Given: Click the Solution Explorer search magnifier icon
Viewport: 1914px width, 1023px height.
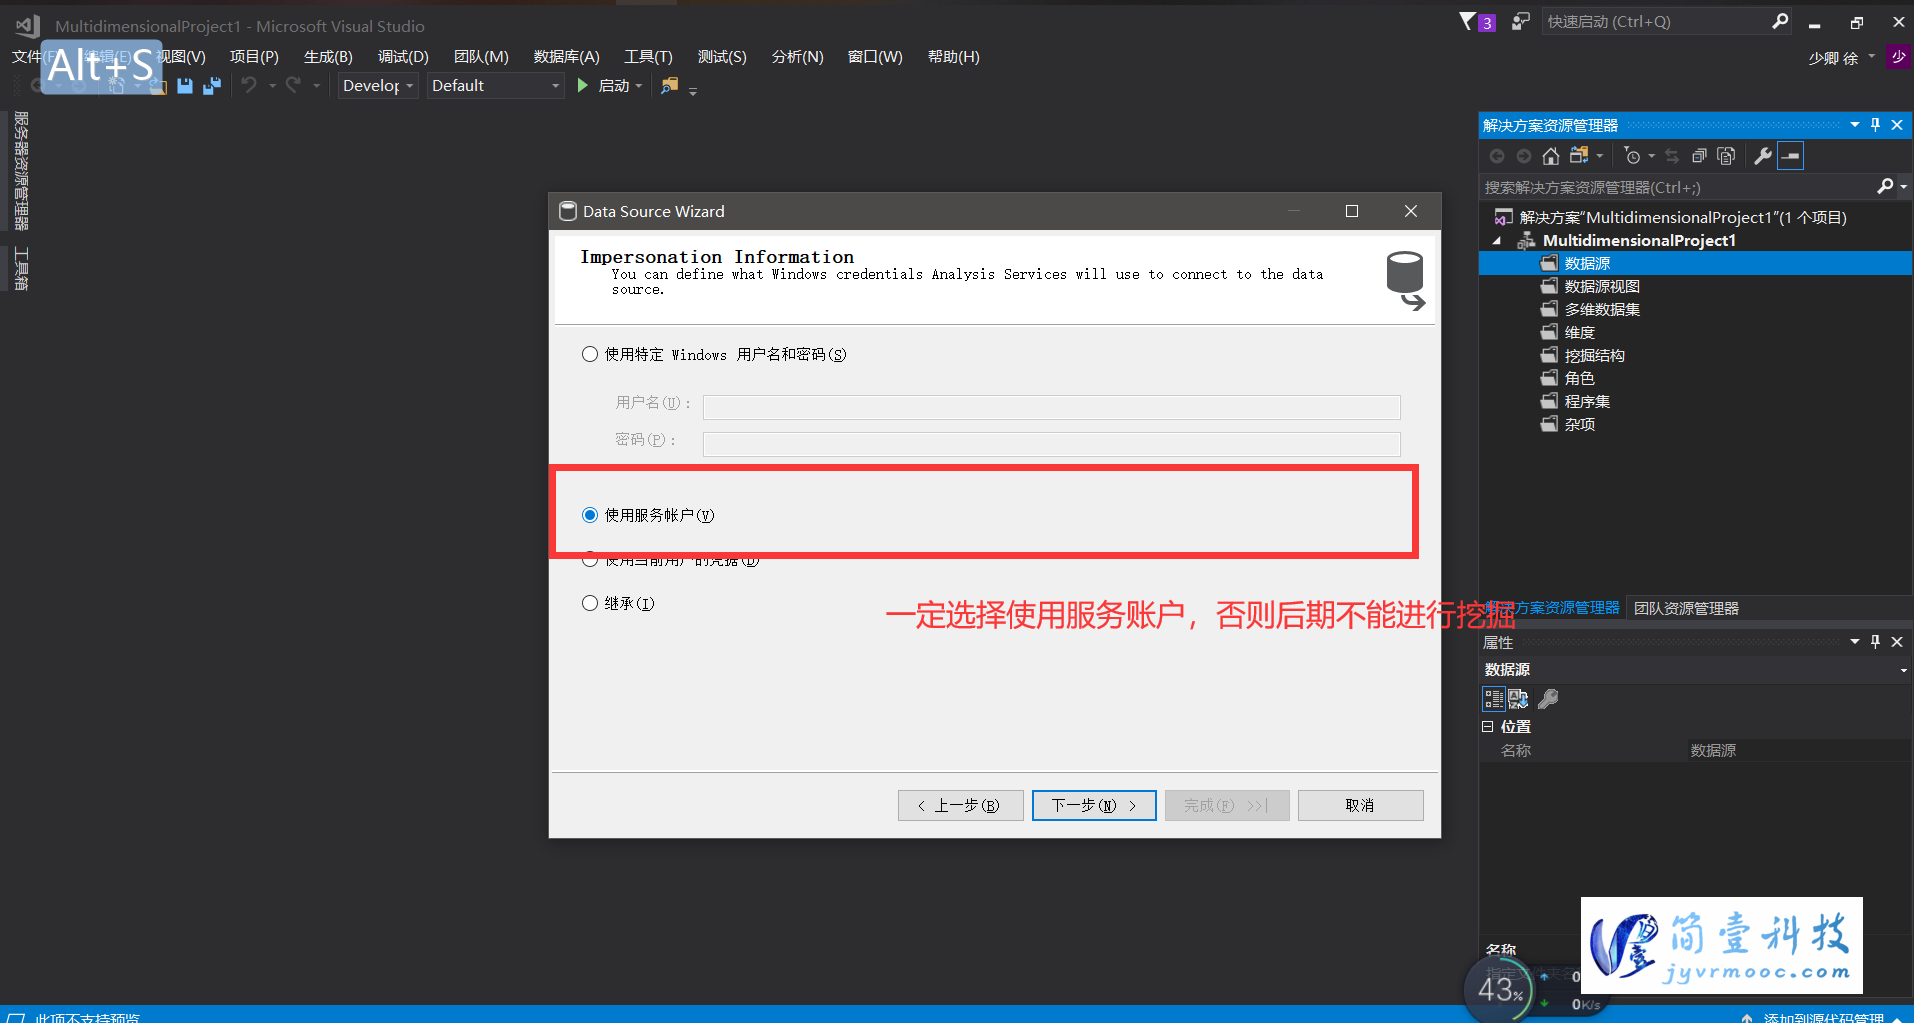Looking at the screenshot, I should 1885,187.
